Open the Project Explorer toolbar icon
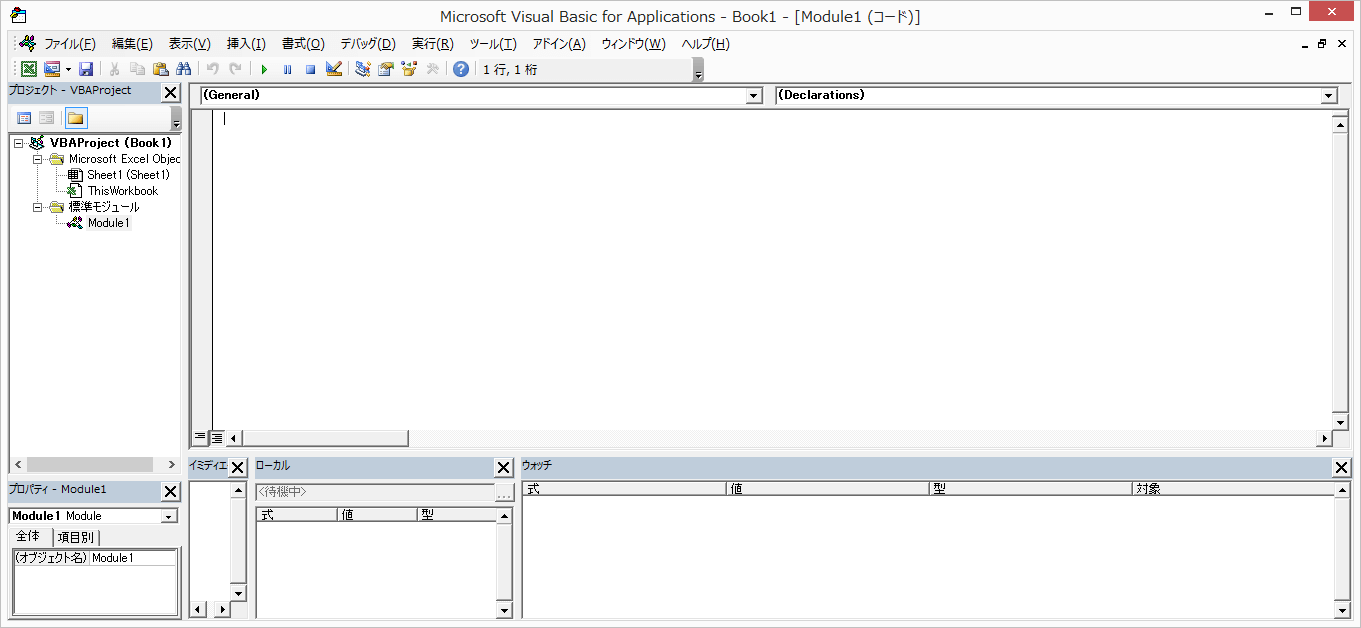This screenshot has height=628, width=1361. coord(362,69)
